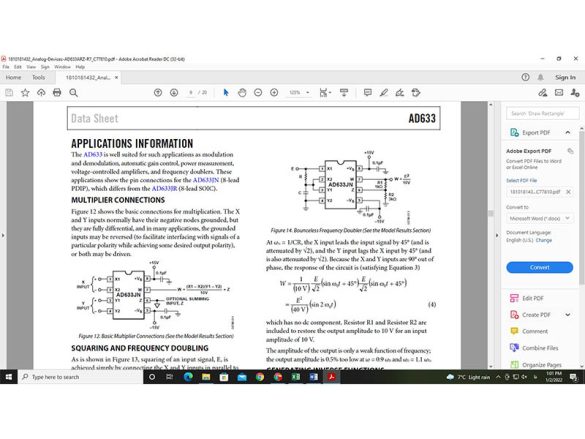This screenshot has height=439, width=585.
Task: Expand Convert to Microsoft Word dropdown
Action: 539,218
